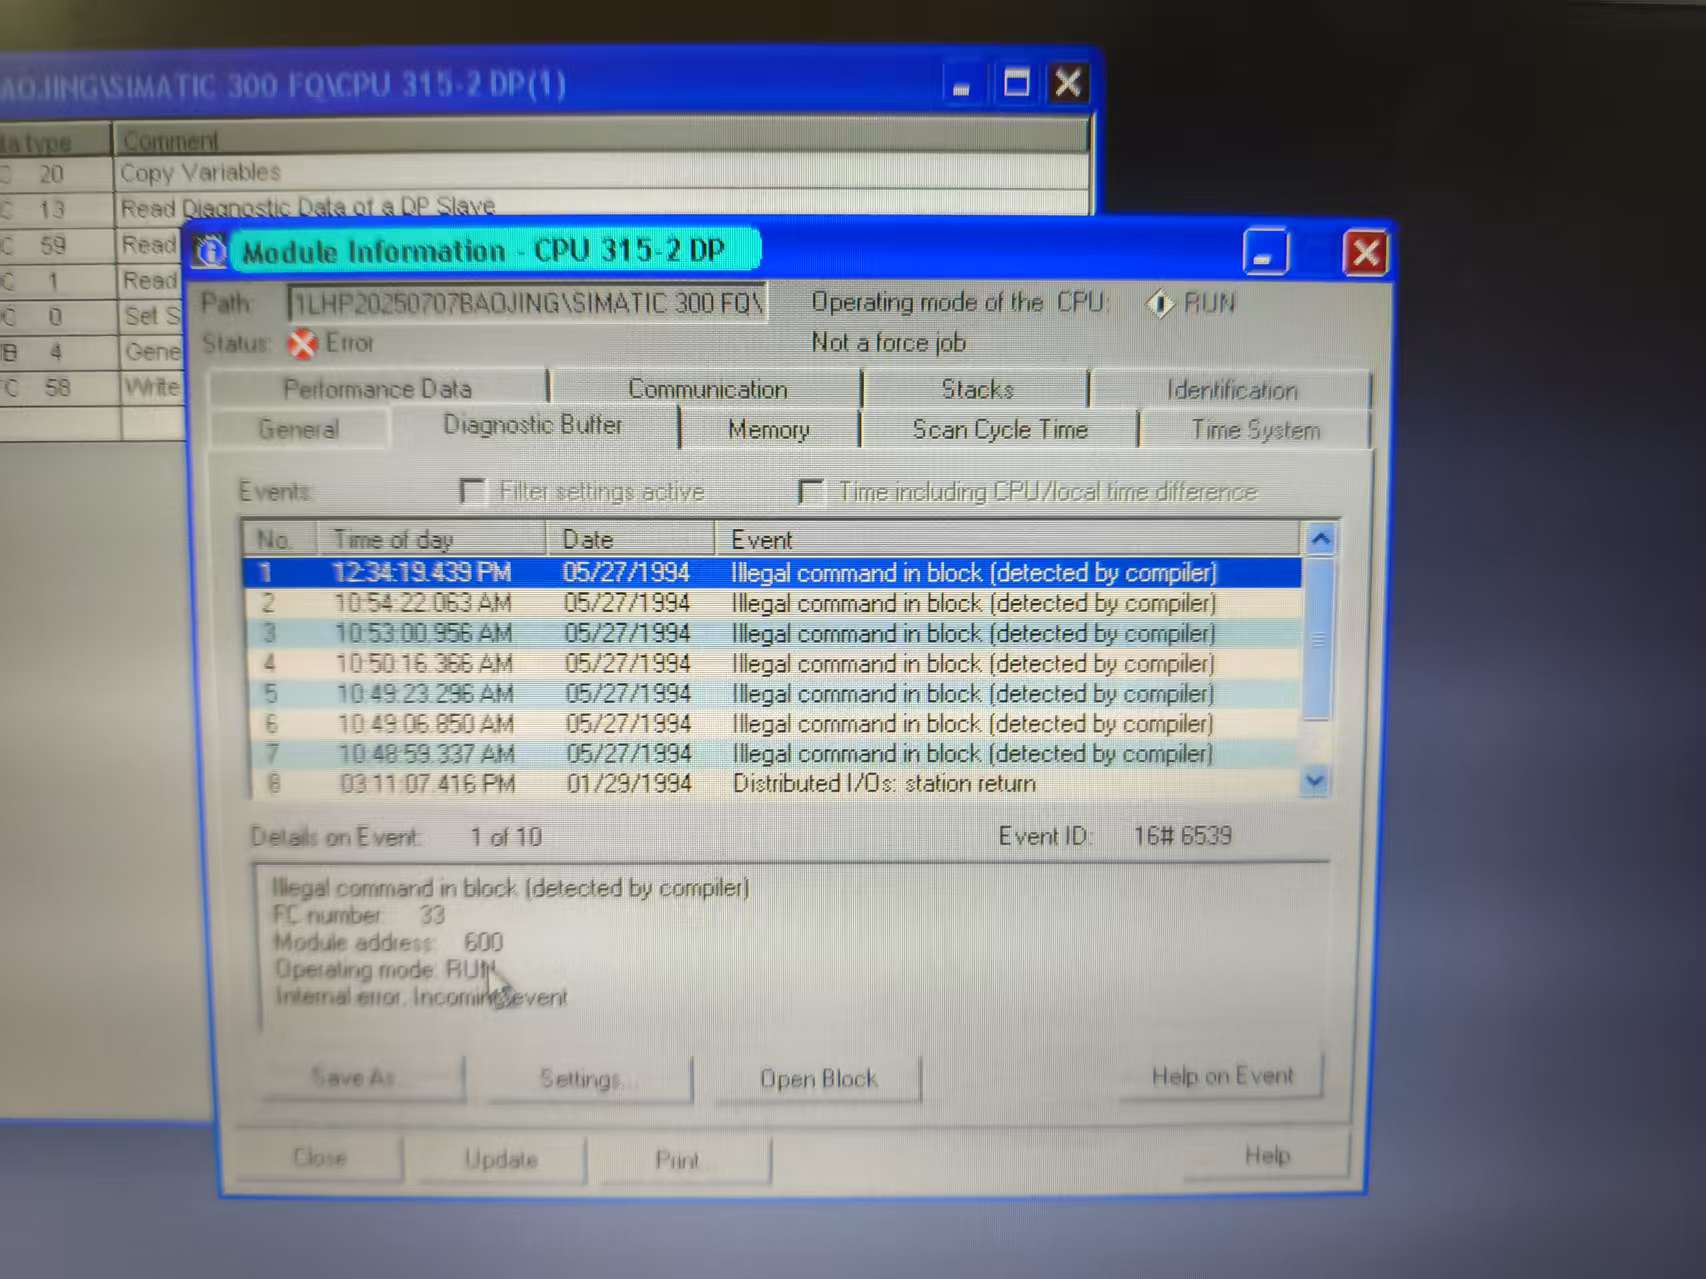Select the Diagnostic Buffer tab
The image size is (1706, 1279).
533,425
